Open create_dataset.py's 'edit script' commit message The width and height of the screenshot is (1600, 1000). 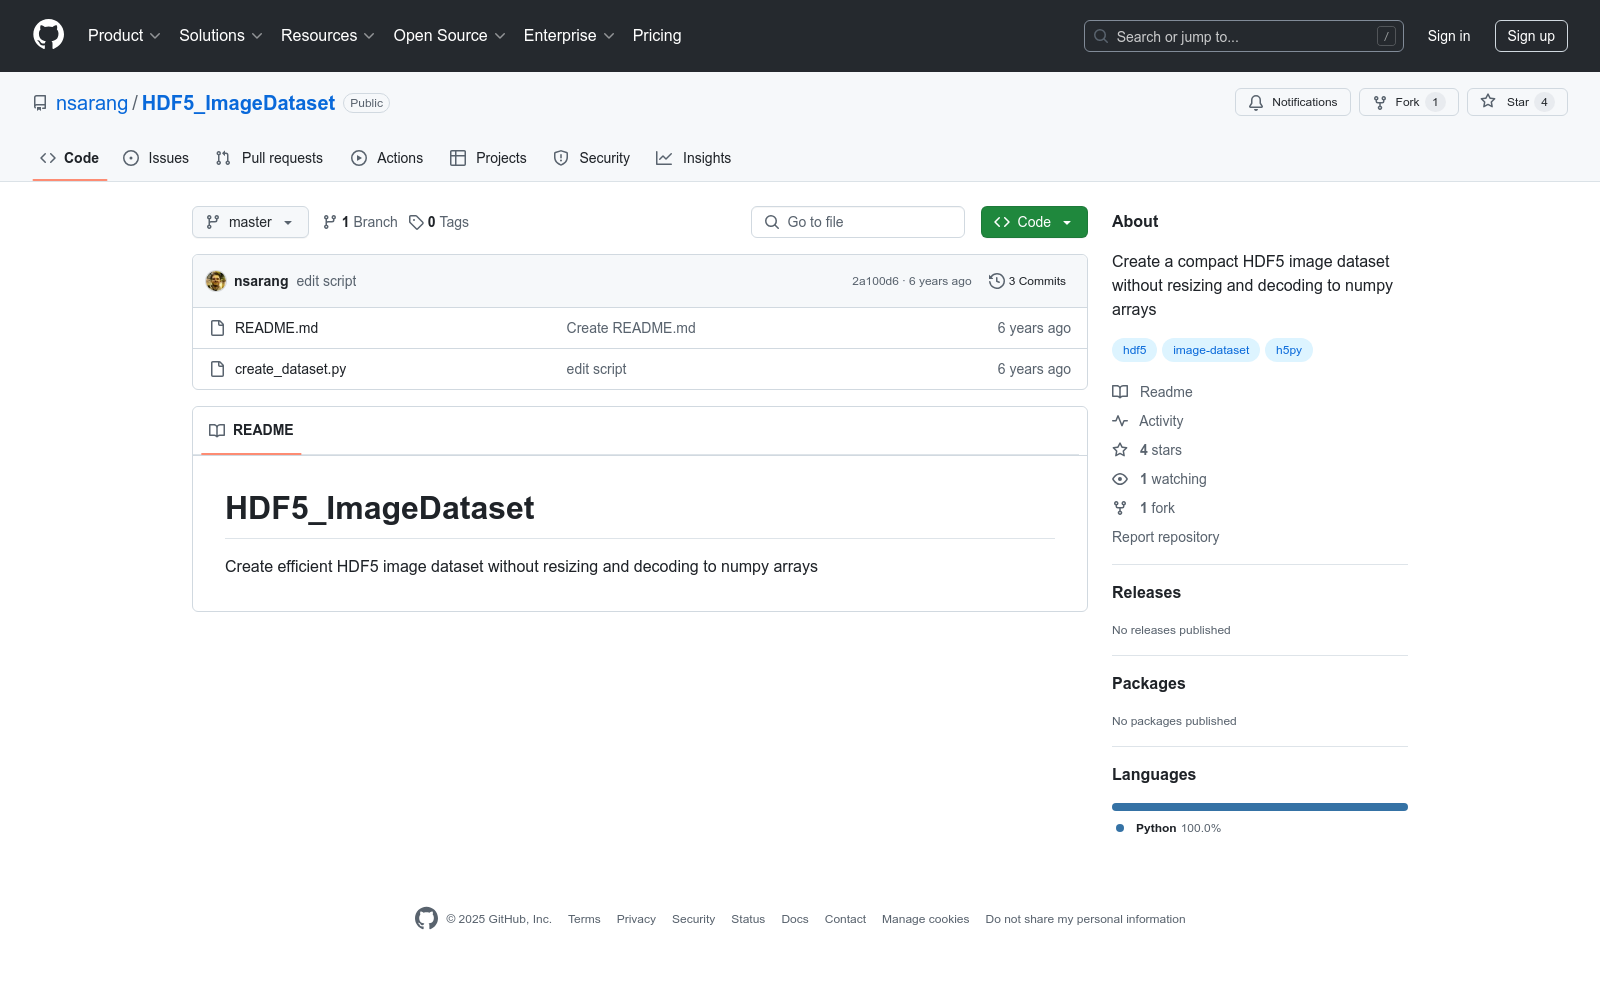(x=596, y=369)
